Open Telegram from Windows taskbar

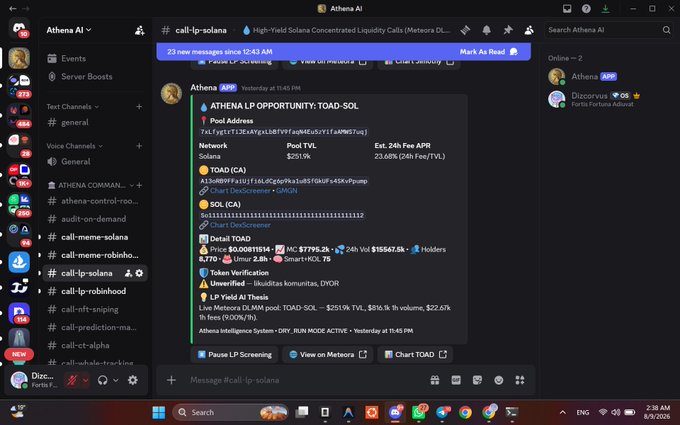tap(442, 412)
